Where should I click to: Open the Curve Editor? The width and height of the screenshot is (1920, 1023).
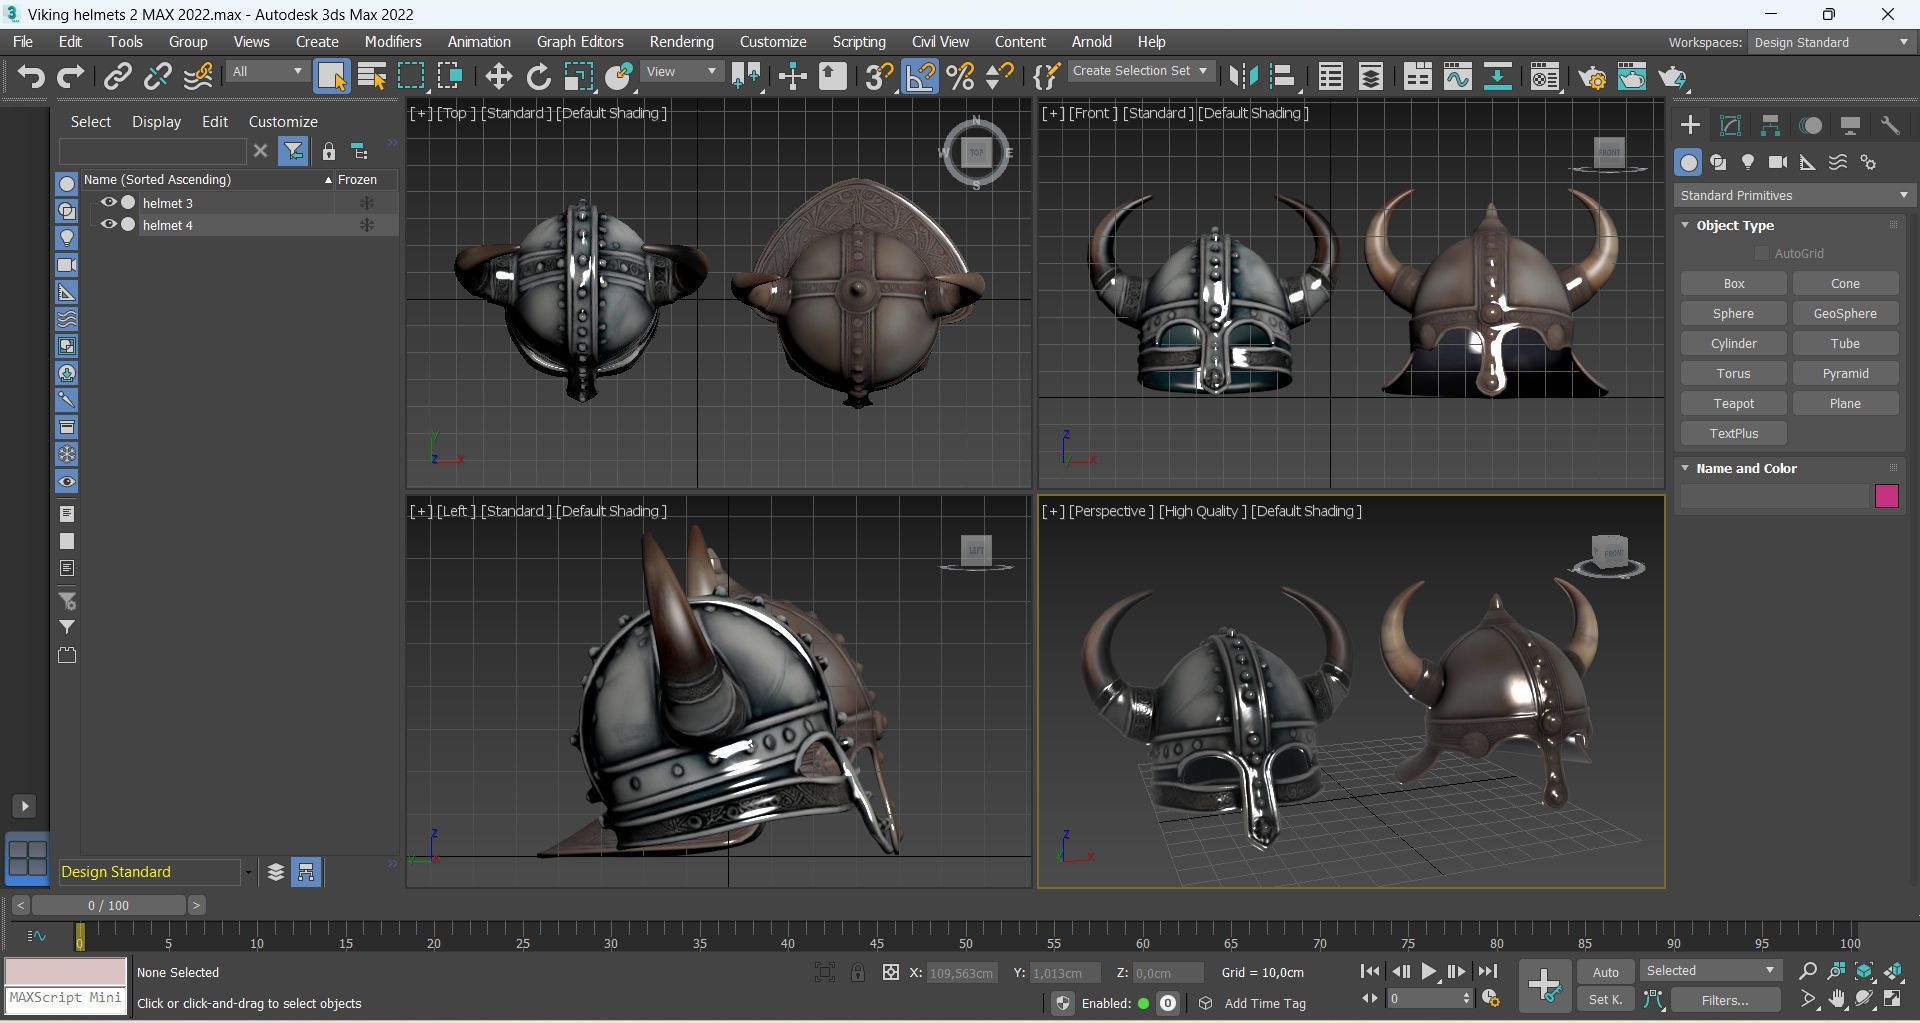point(1457,76)
